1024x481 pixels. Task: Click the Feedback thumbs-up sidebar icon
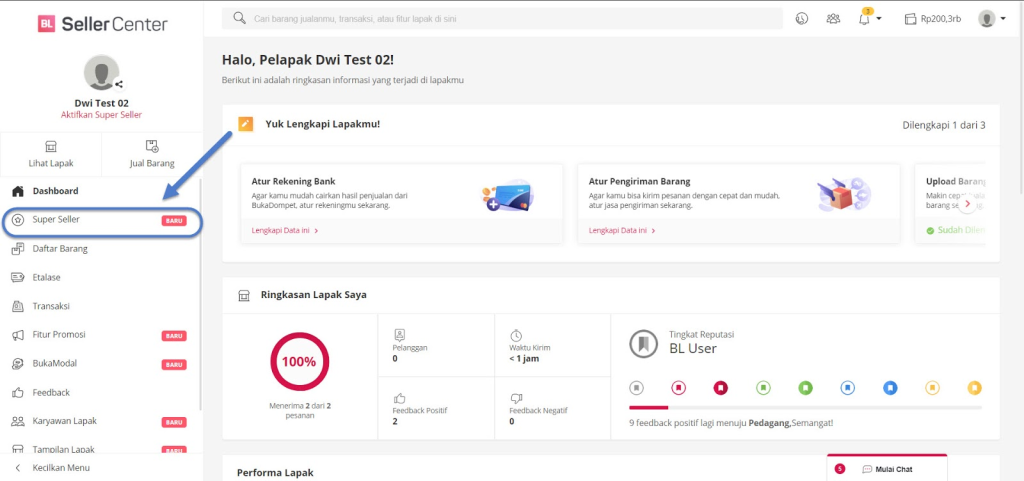[x=18, y=392]
